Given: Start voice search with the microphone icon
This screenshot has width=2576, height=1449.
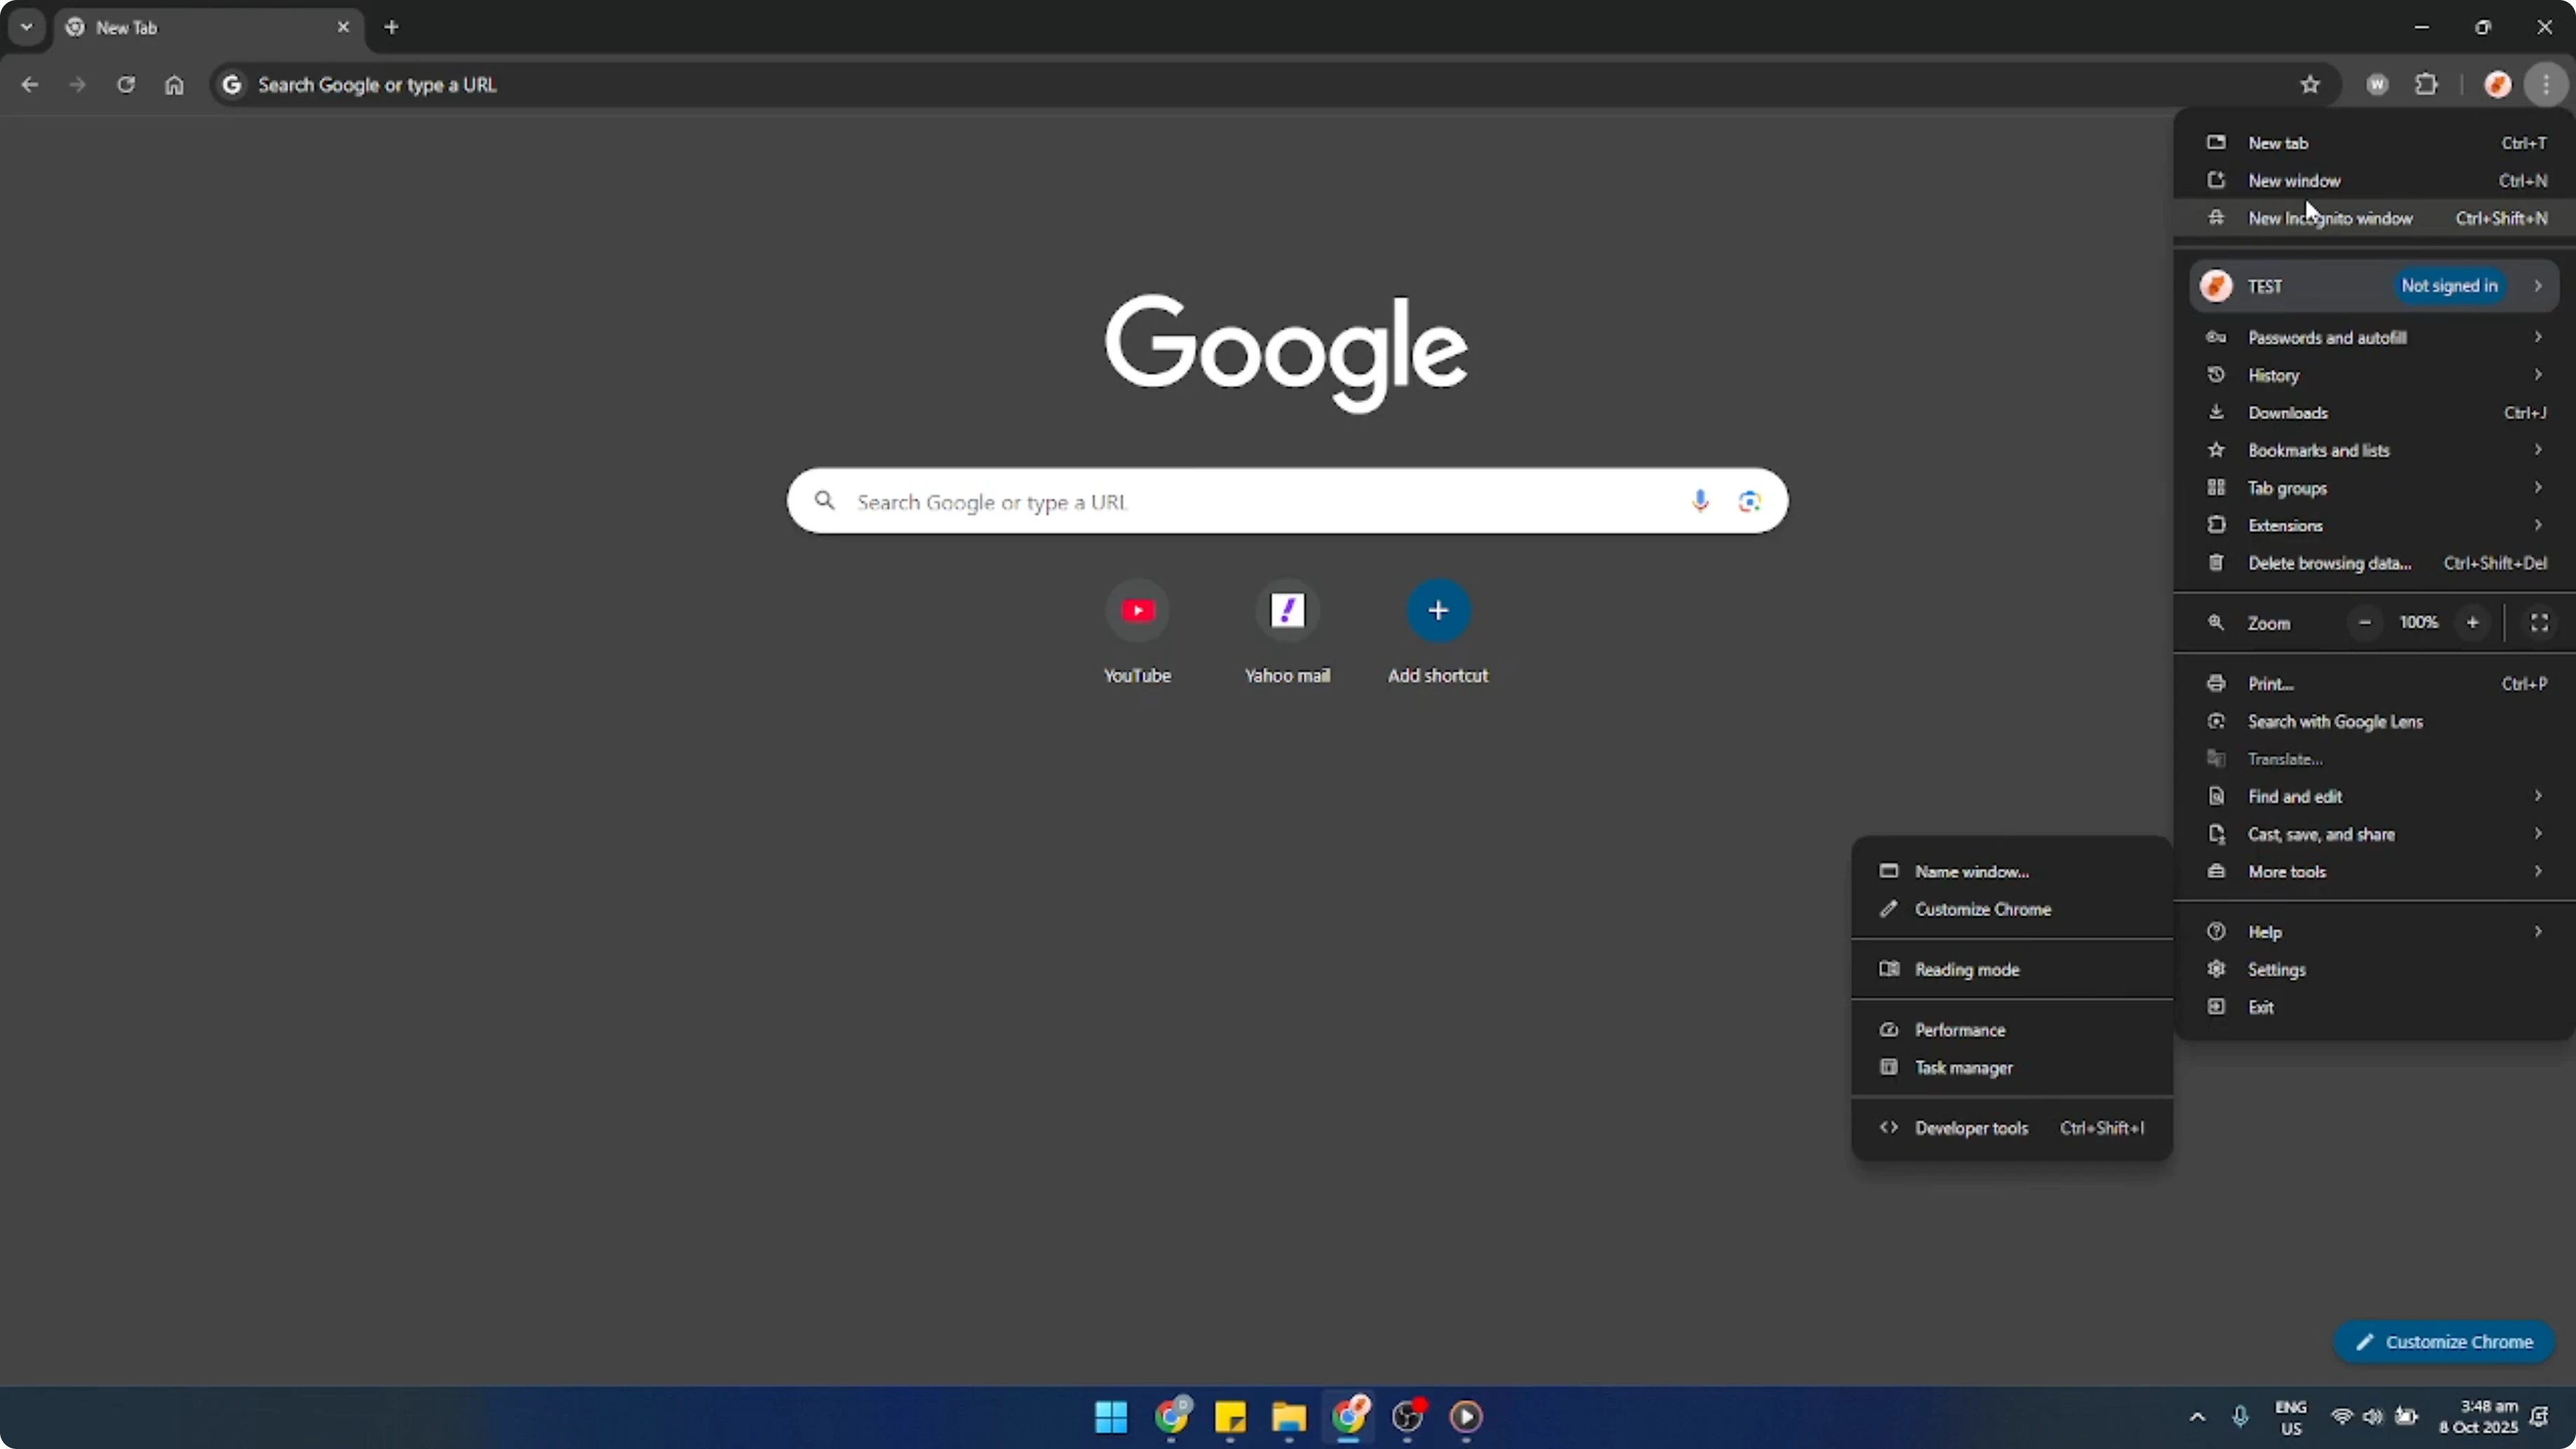Looking at the screenshot, I should [x=1700, y=501].
